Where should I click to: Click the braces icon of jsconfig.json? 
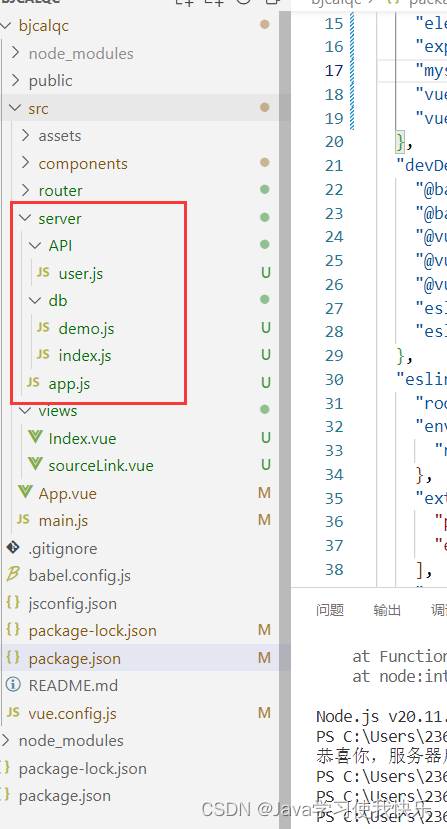click(13, 603)
